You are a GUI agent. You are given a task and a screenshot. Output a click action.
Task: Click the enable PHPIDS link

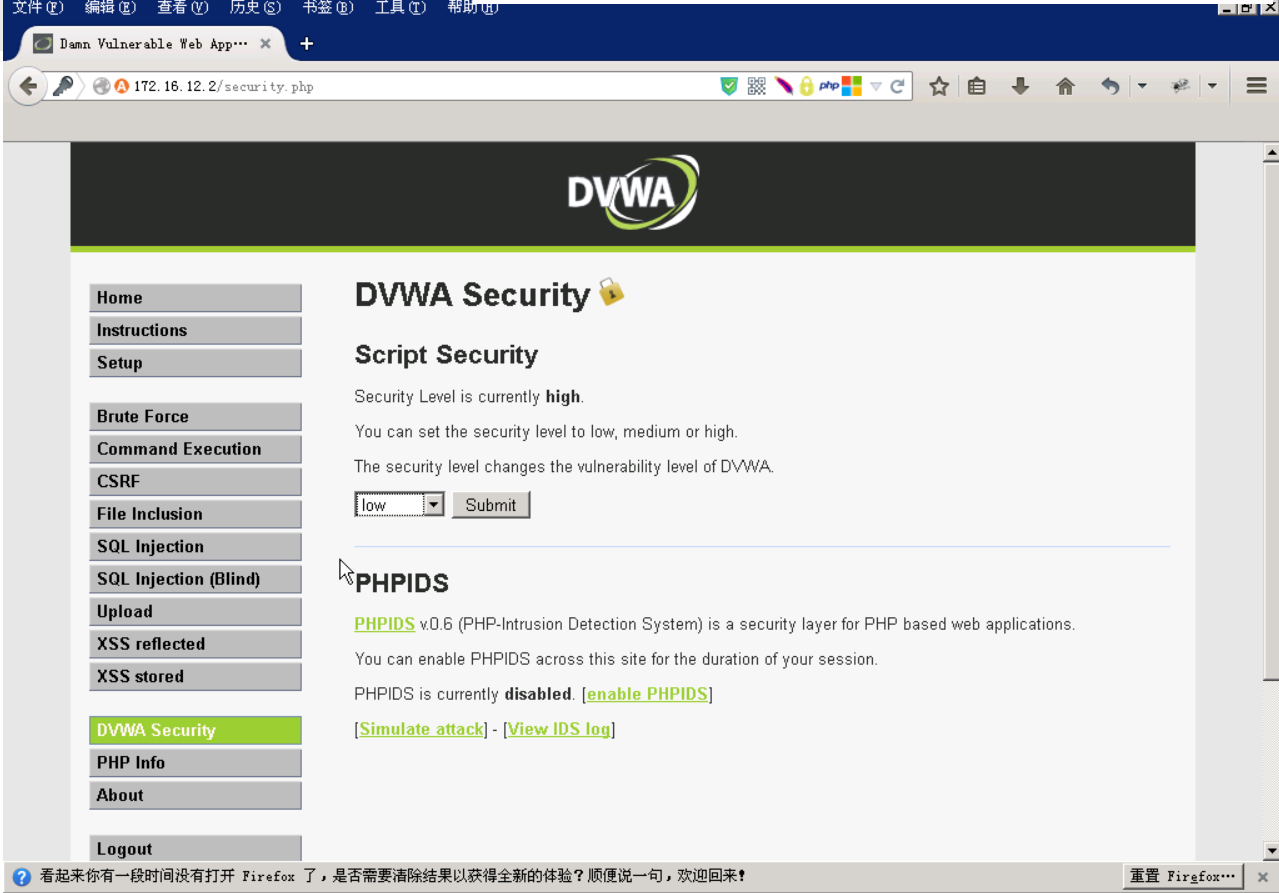[x=647, y=694]
